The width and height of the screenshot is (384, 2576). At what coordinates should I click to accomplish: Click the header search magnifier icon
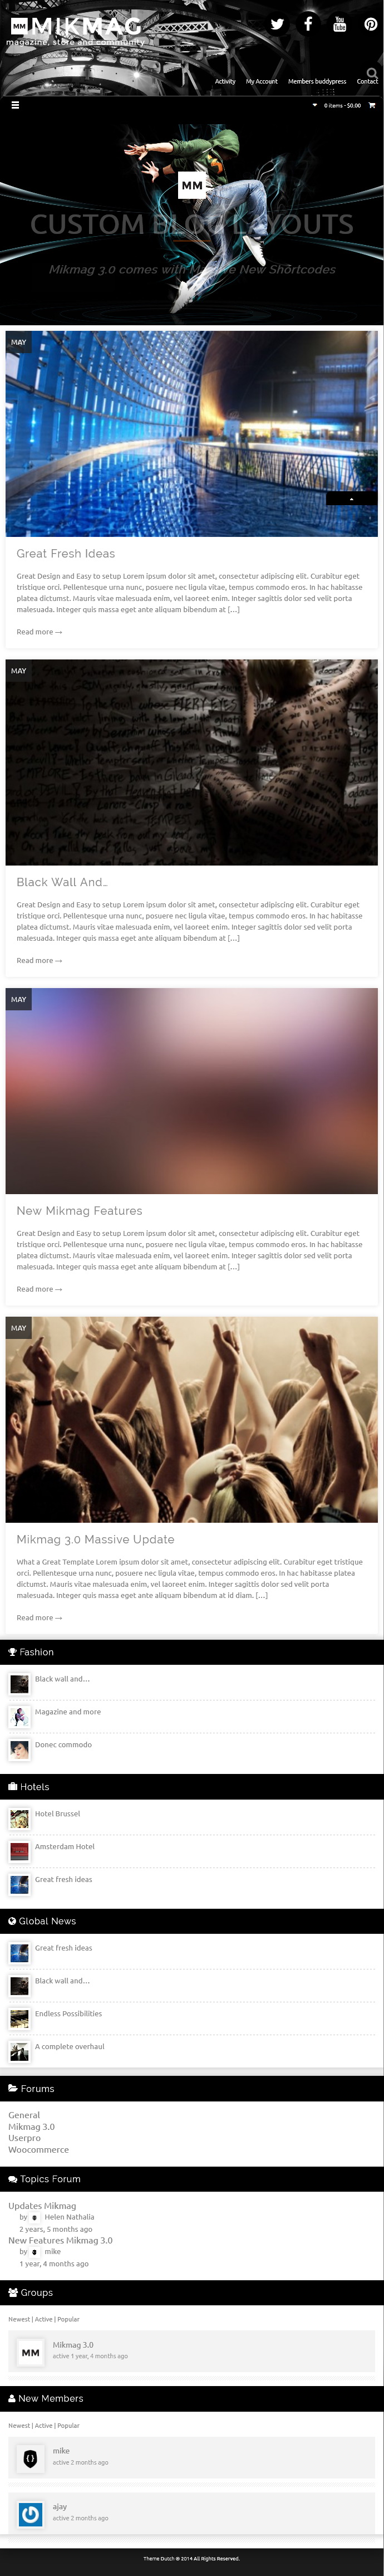pos(372,72)
